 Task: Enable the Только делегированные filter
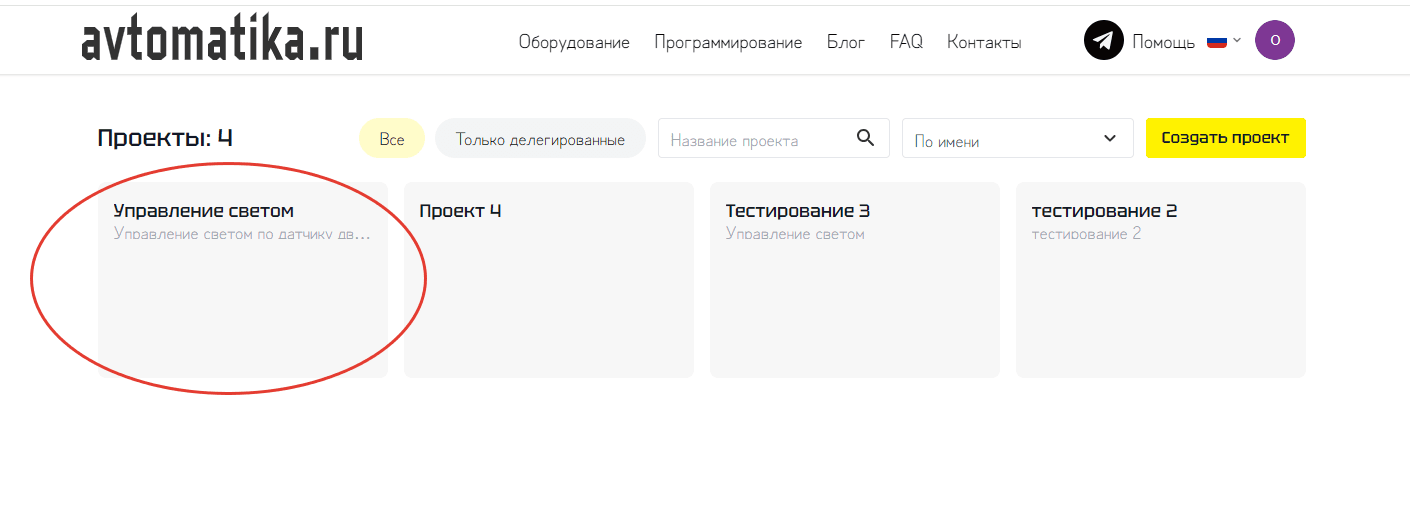(540, 139)
